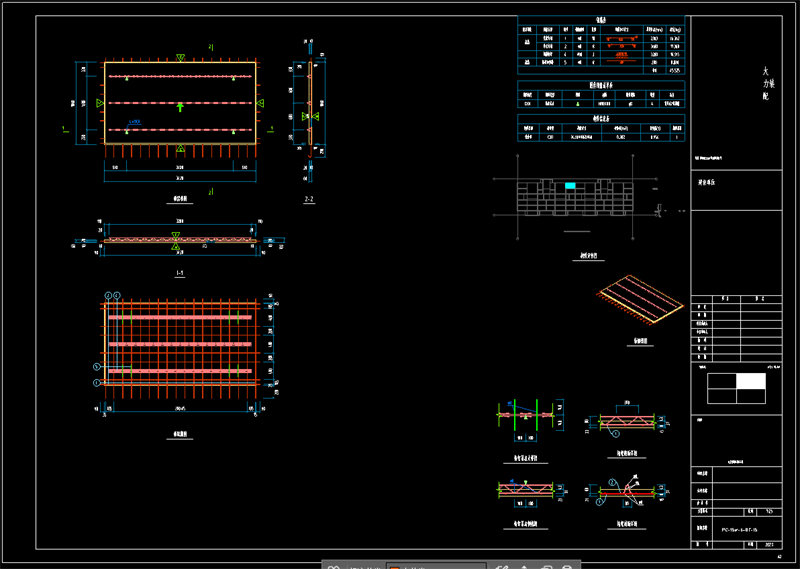Select the rebar schedule table title
The image size is (800, 569).
click(x=601, y=20)
